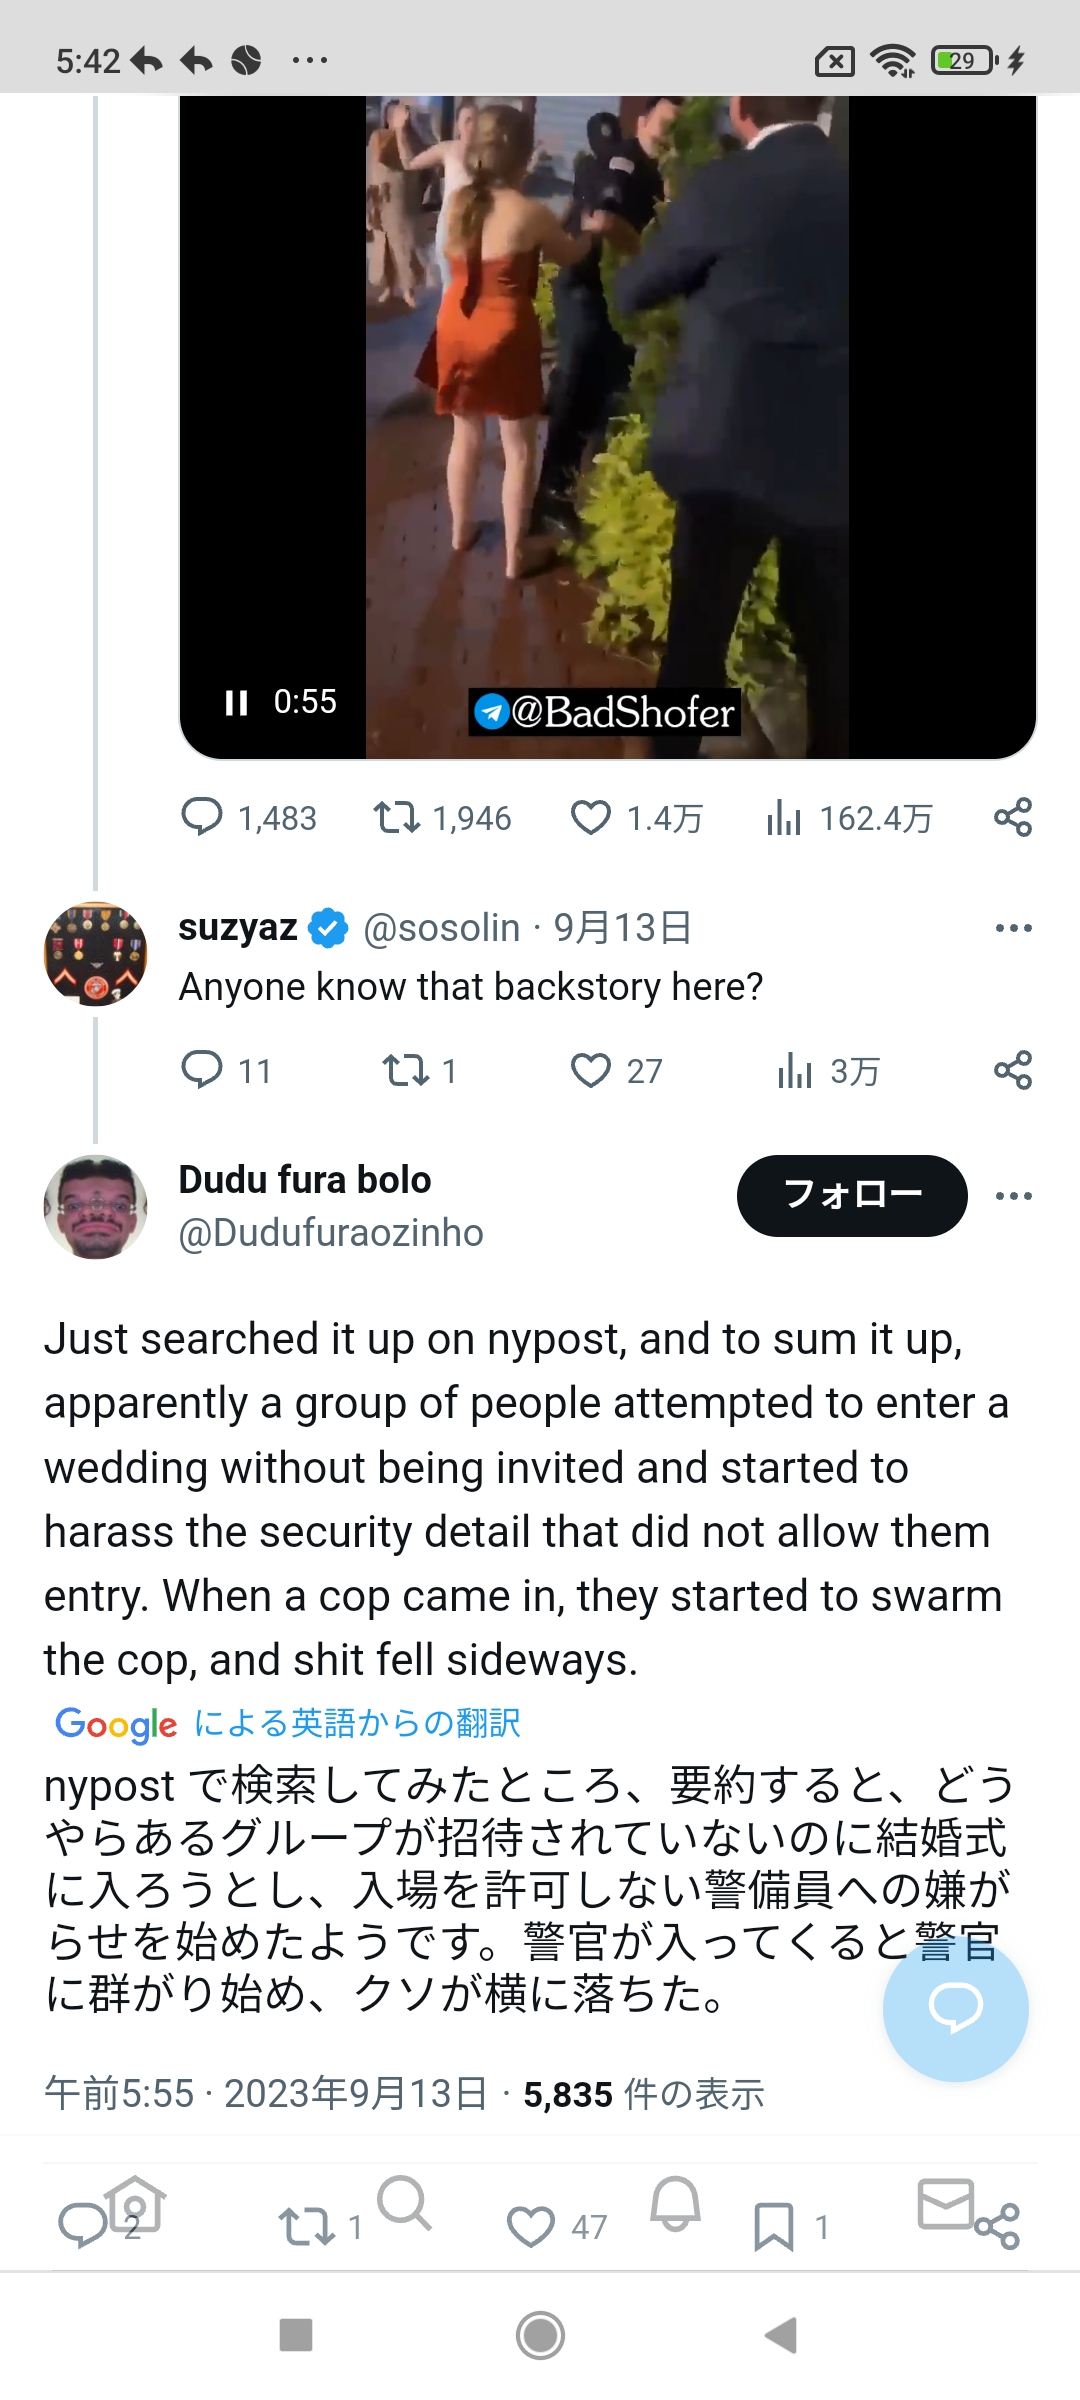Like suzyaz's tweet with 27 likes
Screen dimensions: 1080x2400
[590, 1070]
